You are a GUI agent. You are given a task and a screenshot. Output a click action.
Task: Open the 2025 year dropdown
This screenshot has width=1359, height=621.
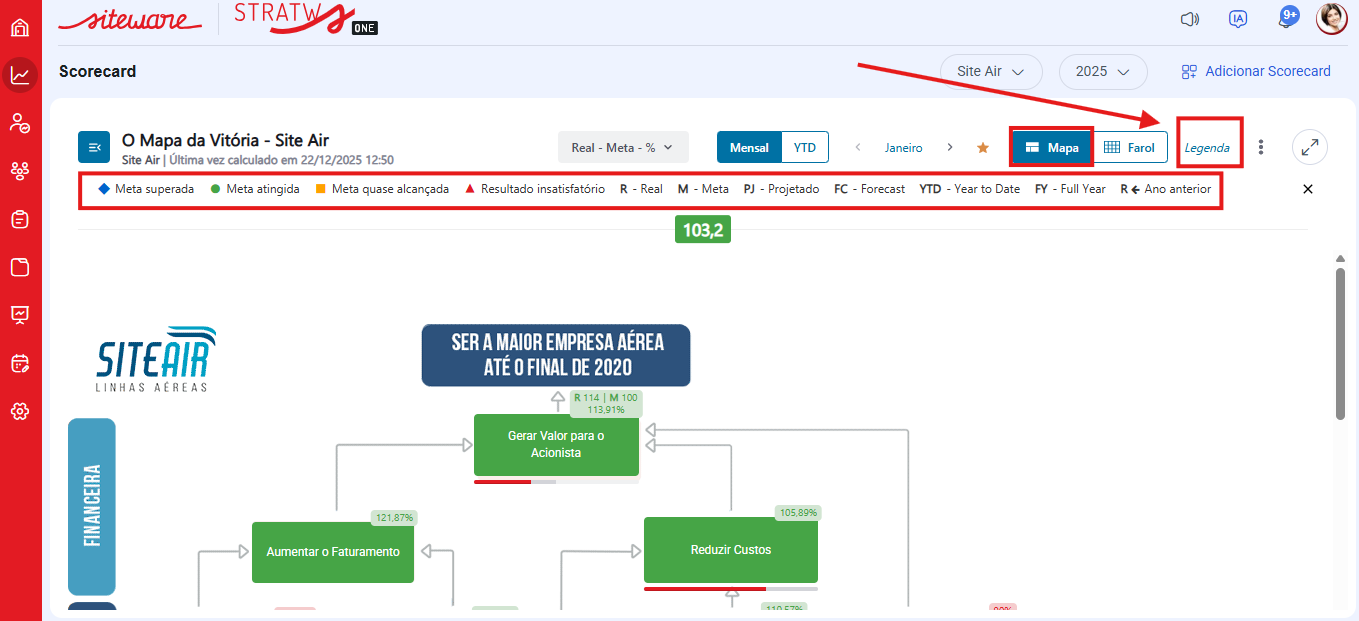coord(1102,72)
